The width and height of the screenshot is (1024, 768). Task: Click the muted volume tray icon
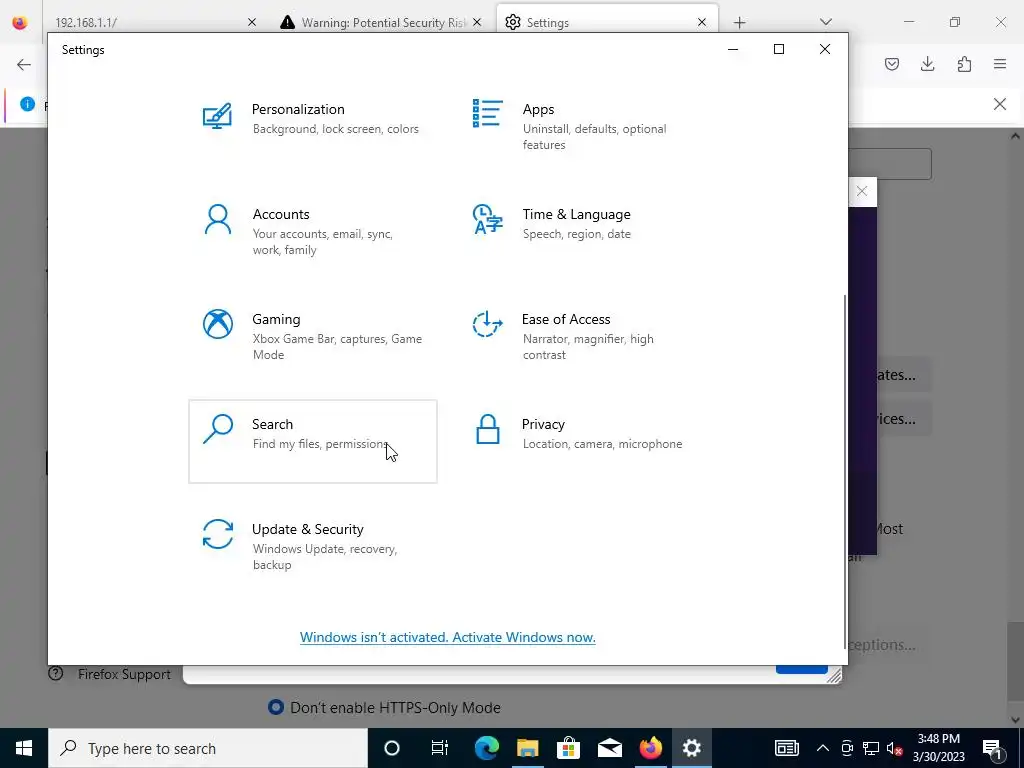pyautogui.click(x=895, y=748)
